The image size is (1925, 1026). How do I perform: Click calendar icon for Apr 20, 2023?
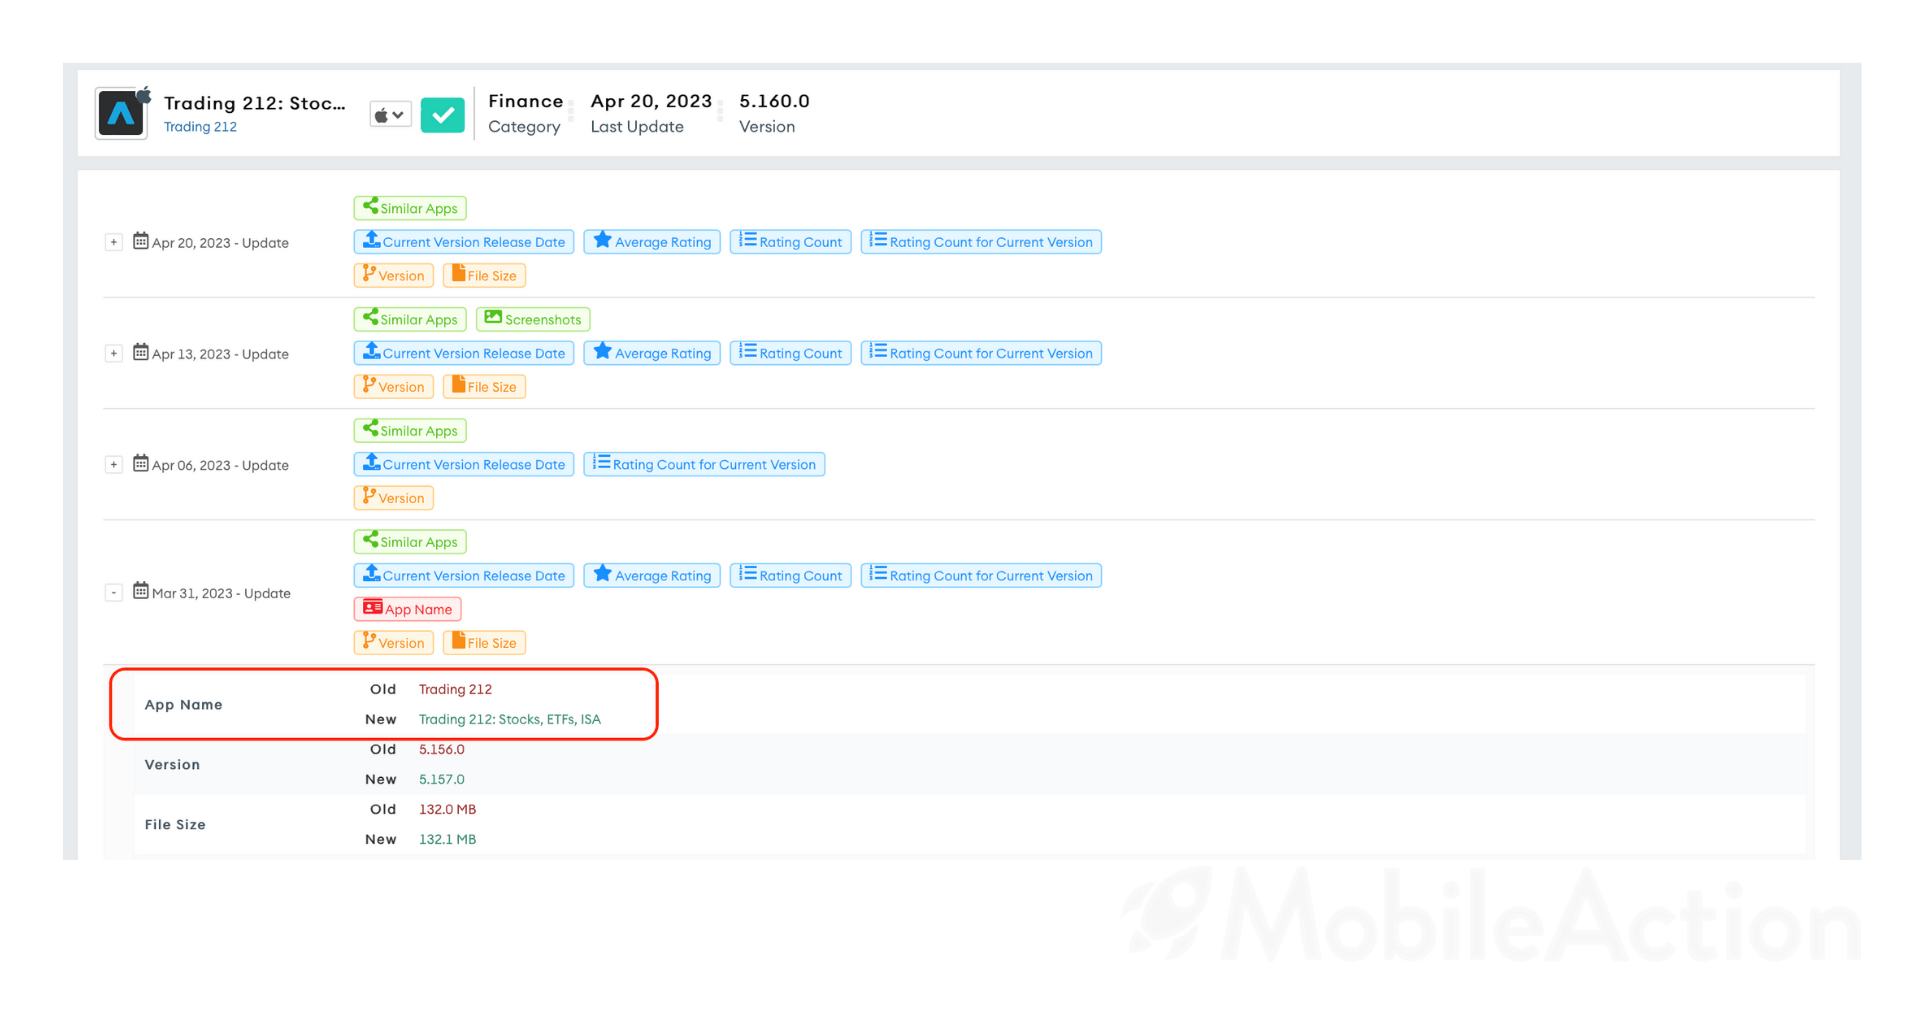coord(141,241)
